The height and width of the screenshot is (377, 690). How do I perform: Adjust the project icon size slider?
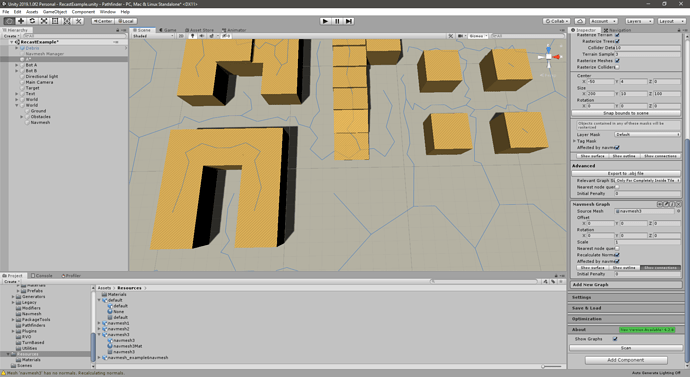tap(552, 366)
